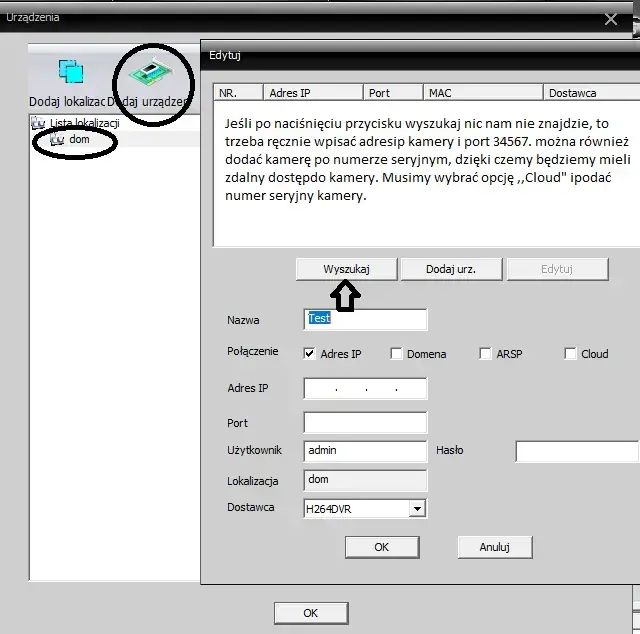Sort by Adres IP column header

click(x=313, y=93)
